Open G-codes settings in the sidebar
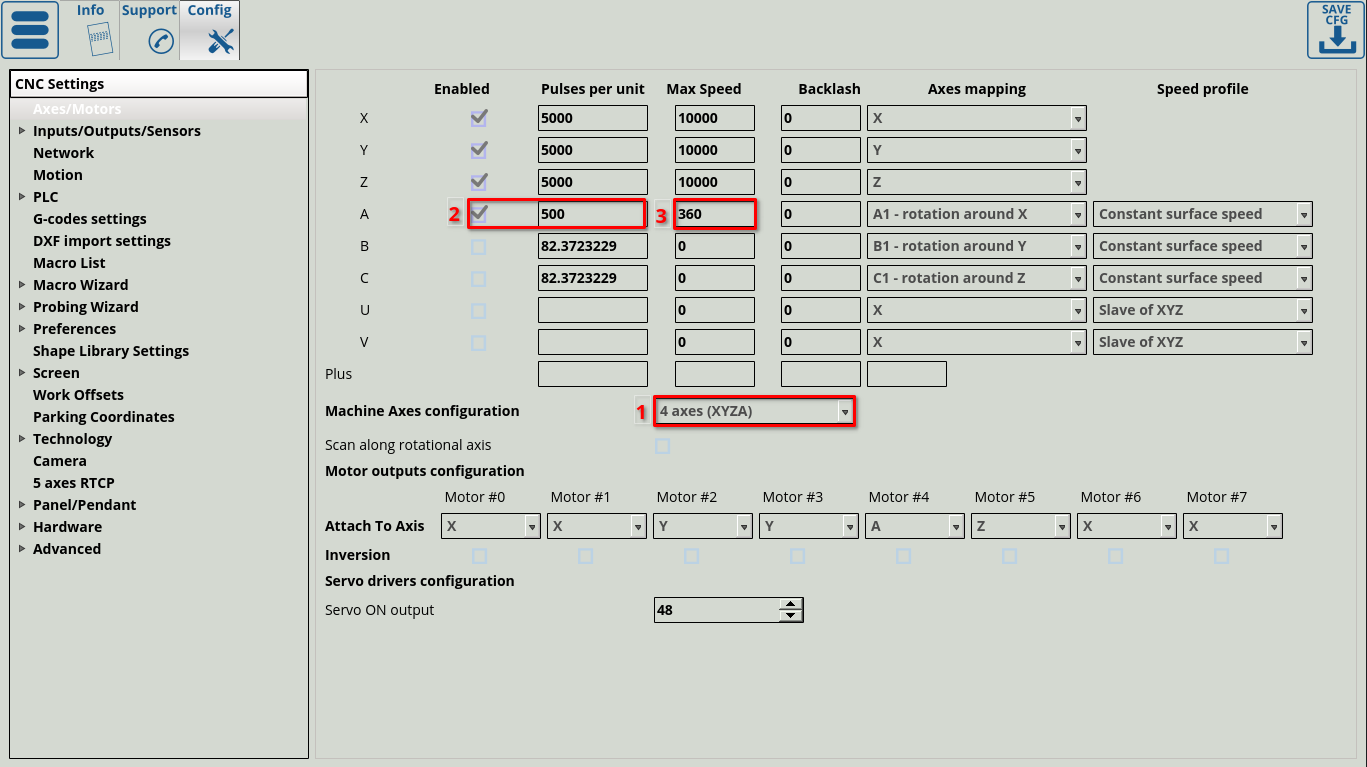 point(89,219)
